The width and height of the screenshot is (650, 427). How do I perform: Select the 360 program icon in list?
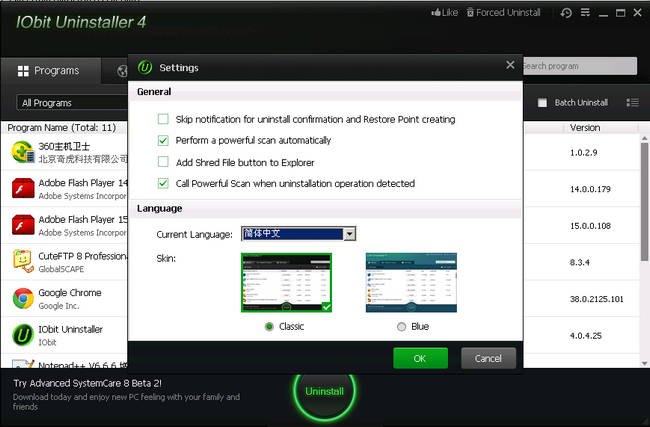(x=24, y=152)
